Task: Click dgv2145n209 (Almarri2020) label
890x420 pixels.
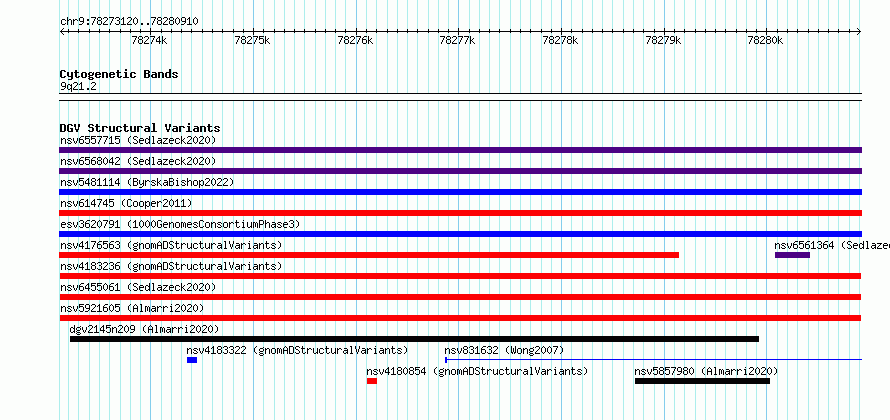Action: point(144,329)
